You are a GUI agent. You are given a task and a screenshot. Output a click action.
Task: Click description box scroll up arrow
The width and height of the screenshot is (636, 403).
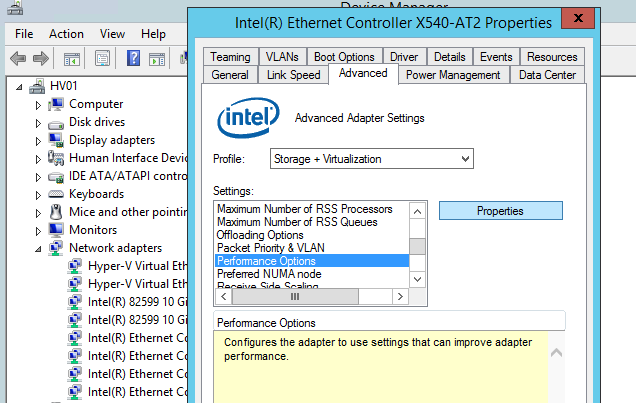coord(556,353)
